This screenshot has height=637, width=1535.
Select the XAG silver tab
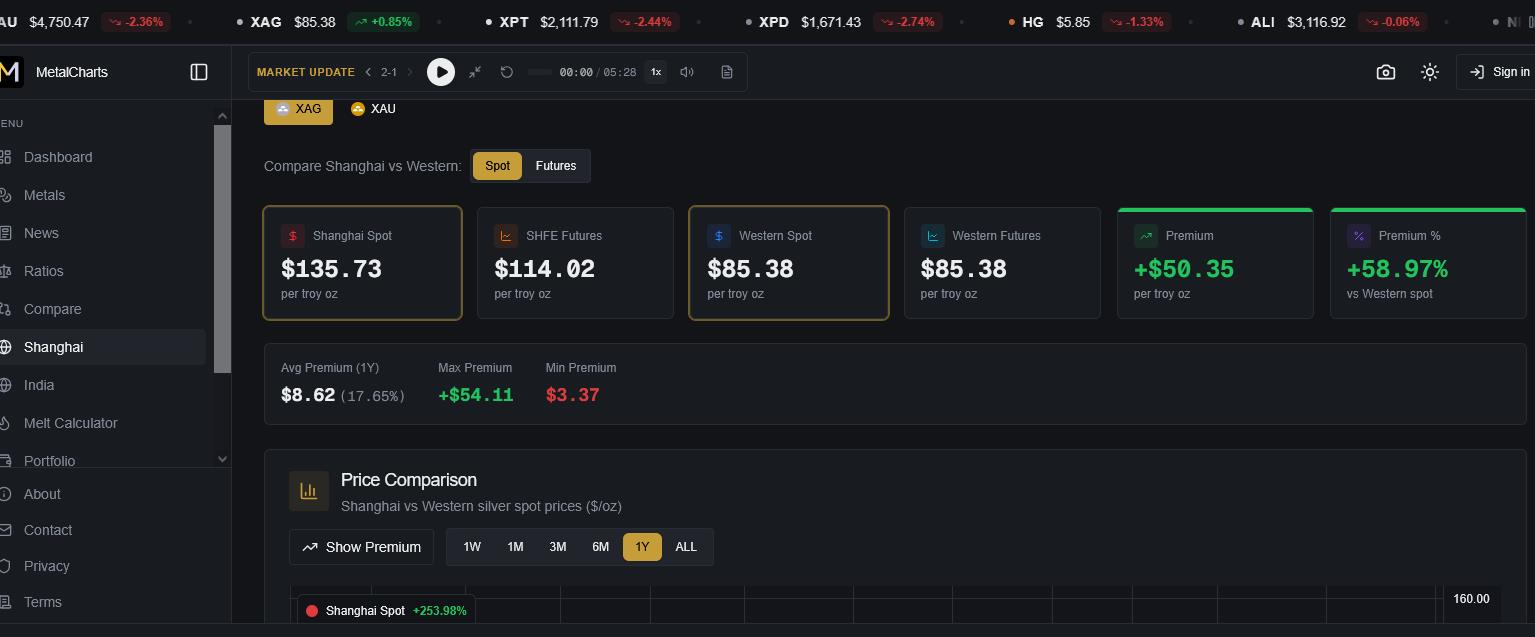(298, 109)
